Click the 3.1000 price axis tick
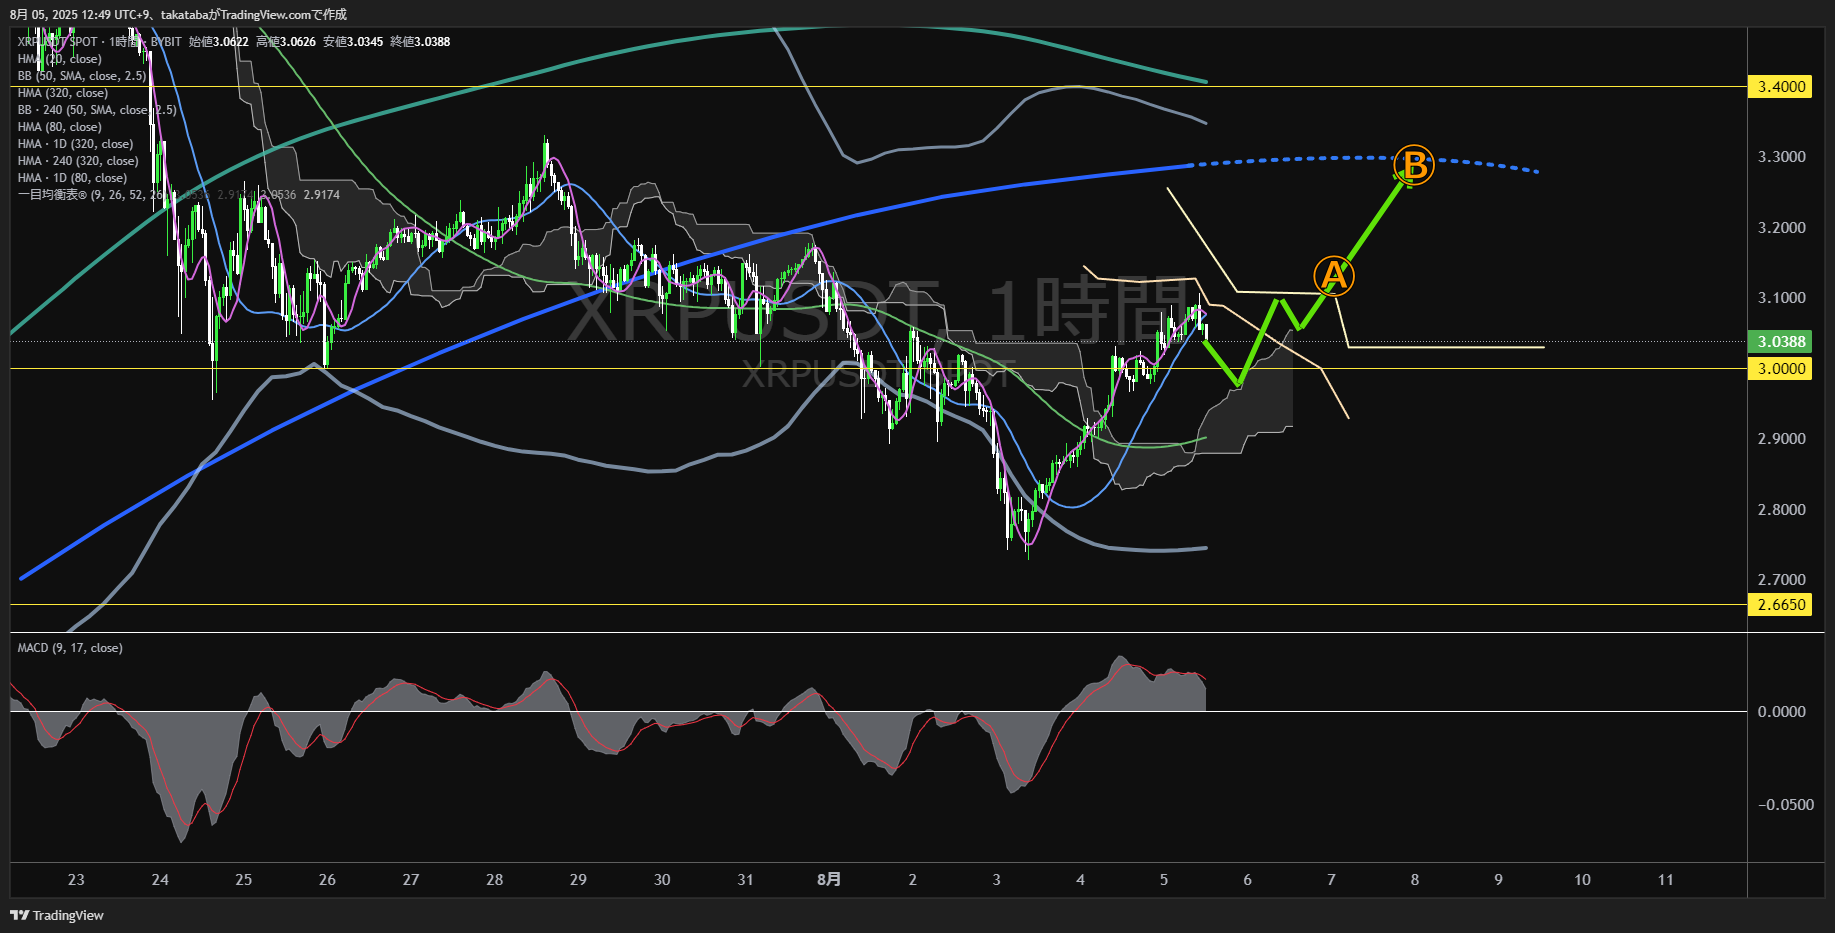 point(1782,298)
